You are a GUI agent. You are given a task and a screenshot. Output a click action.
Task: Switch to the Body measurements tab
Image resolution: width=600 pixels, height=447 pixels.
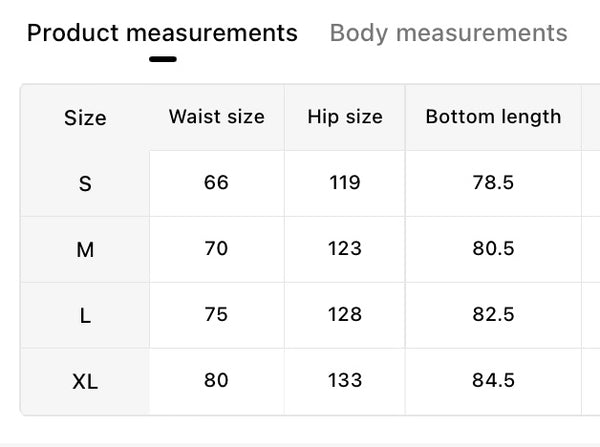pos(448,33)
